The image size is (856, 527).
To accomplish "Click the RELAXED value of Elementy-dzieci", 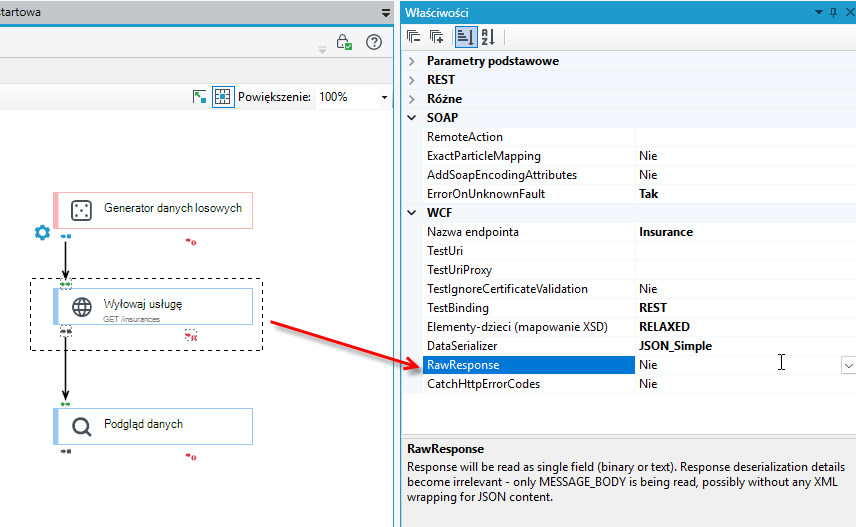I will pyautogui.click(x=664, y=327).
